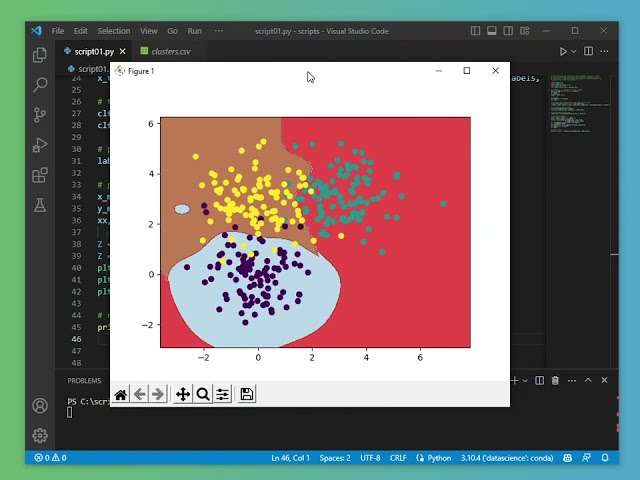The height and width of the screenshot is (480, 640).
Task: Open the Selection menu
Action: pyautogui.click(x=113, y=31)
